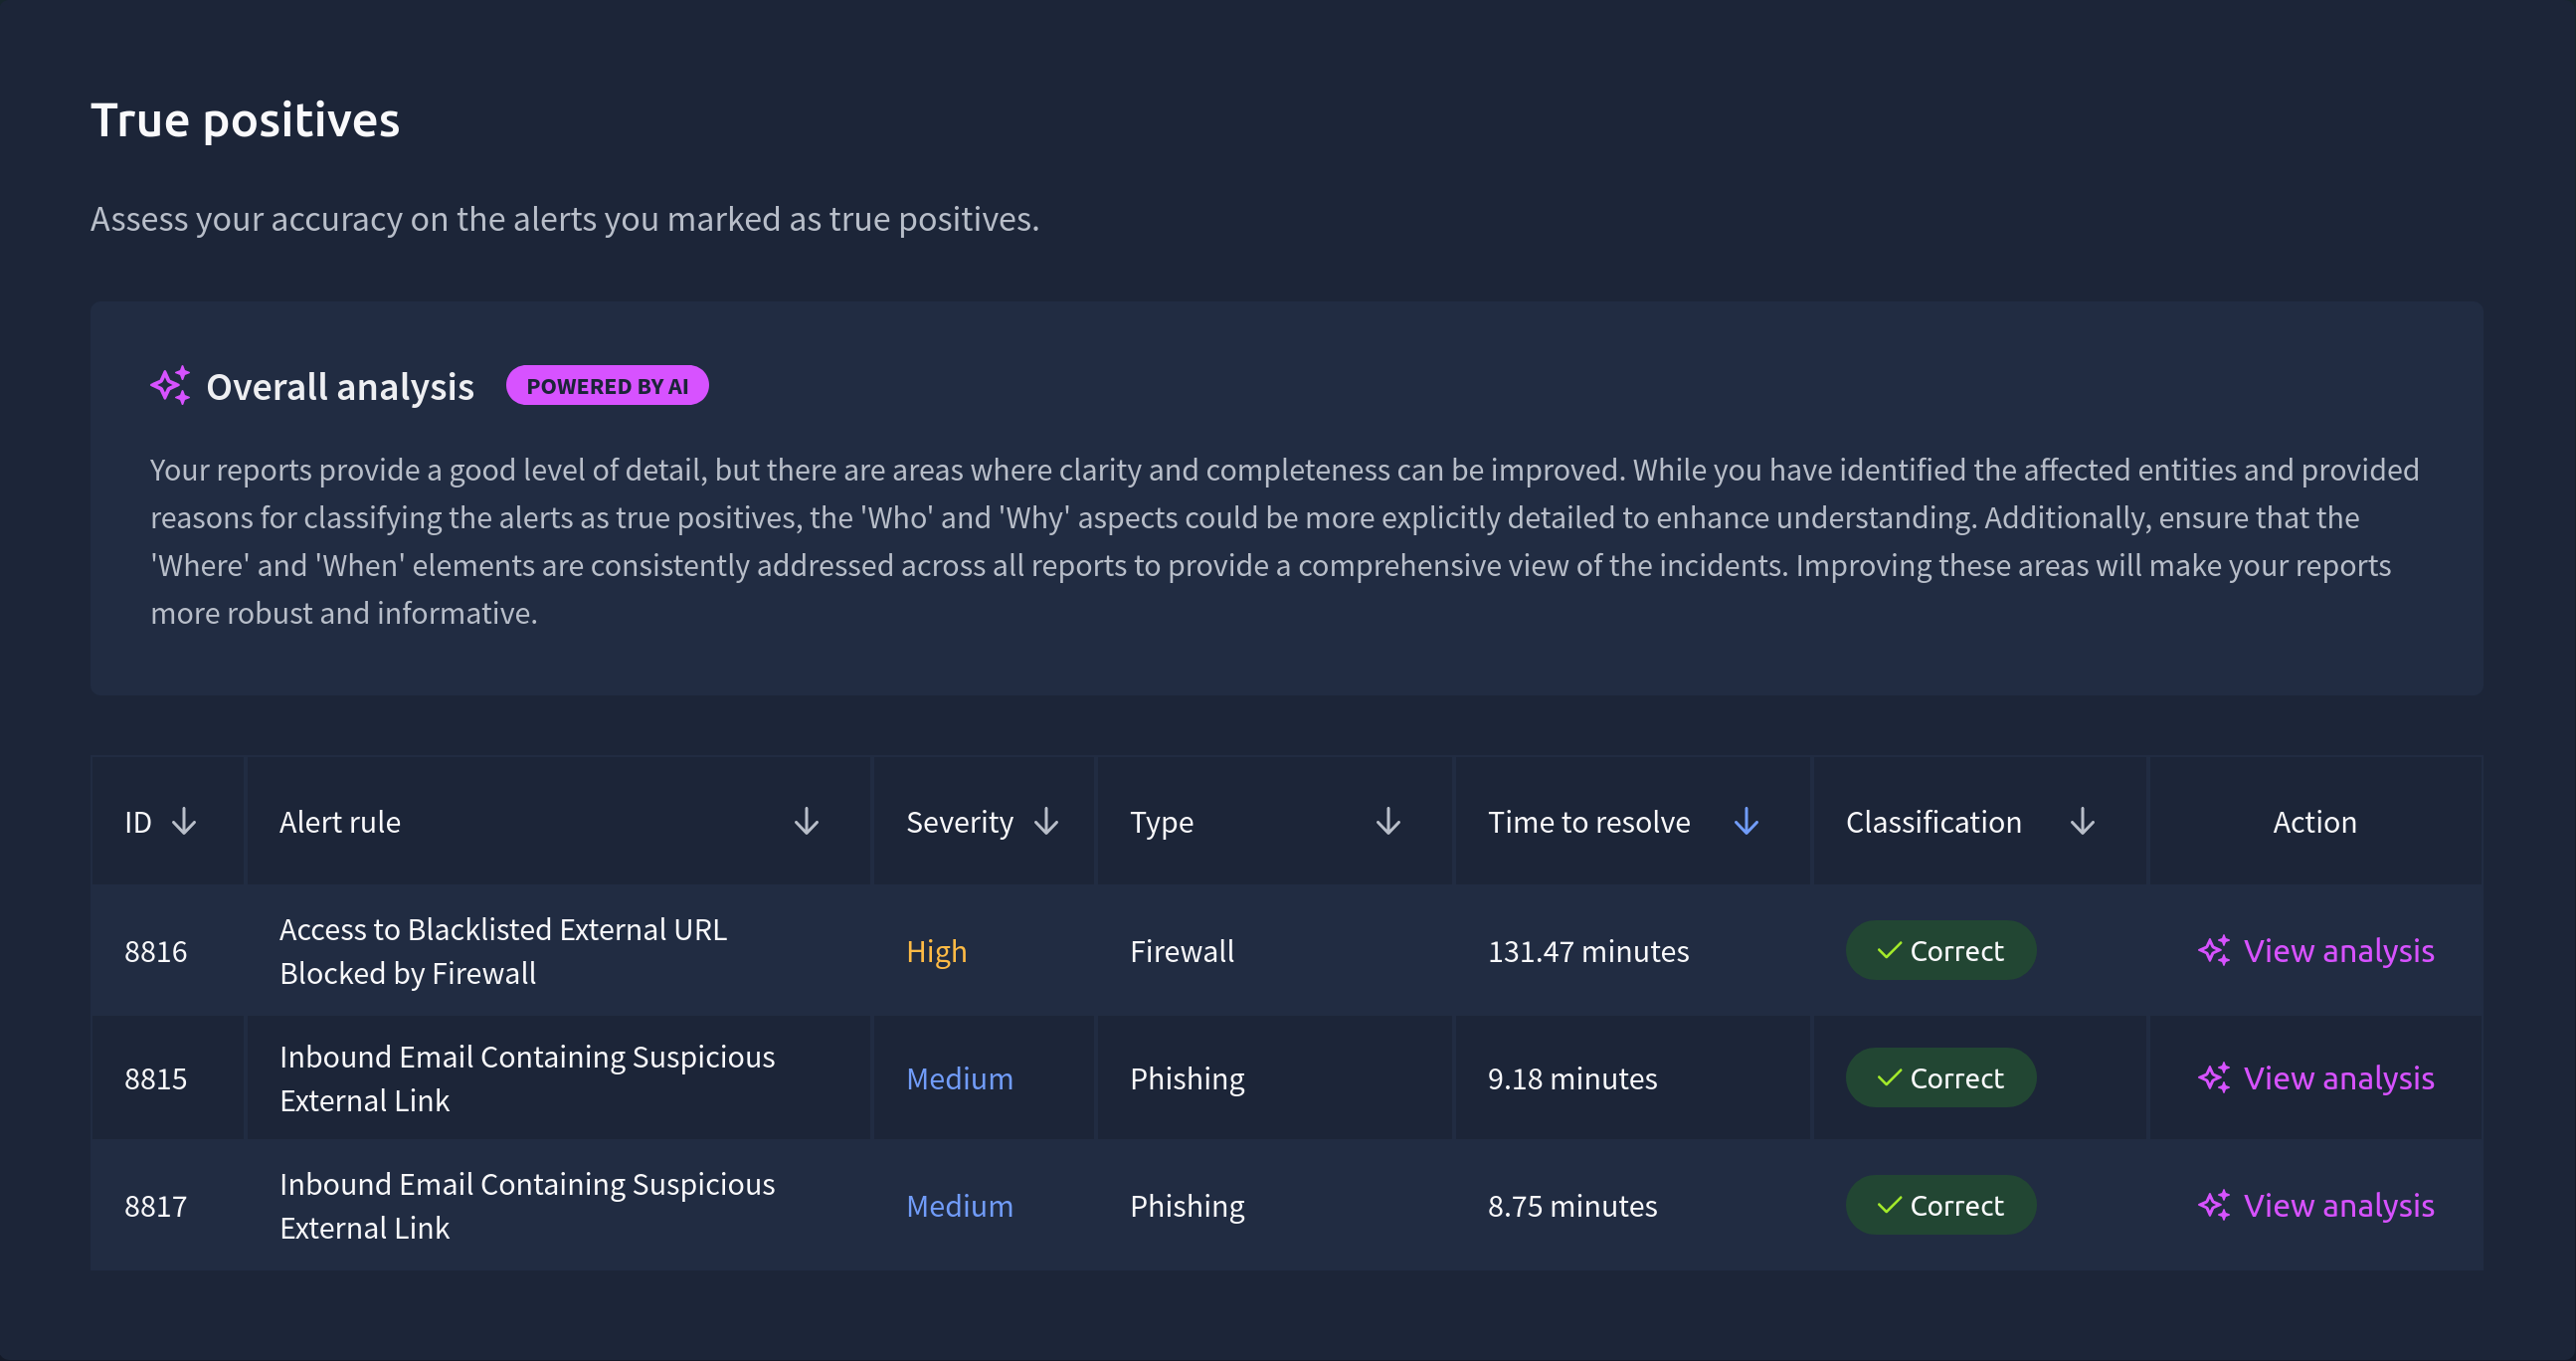Click the Time to resolve header label
The height and width of the screenshot is (1361, 2576).
coord(1588,822)
